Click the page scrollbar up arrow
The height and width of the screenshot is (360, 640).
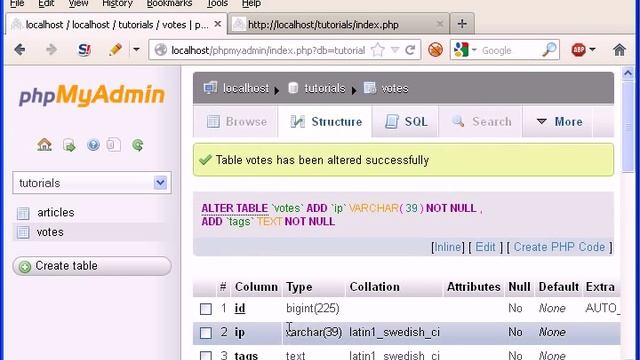(x=628, y=73)
